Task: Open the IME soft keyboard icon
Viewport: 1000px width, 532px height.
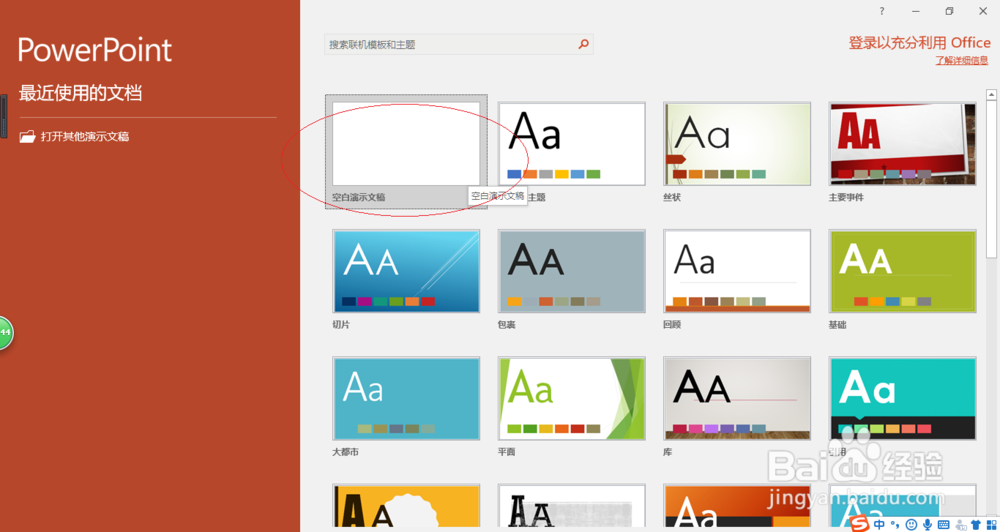Action: (x=943, y=525)
